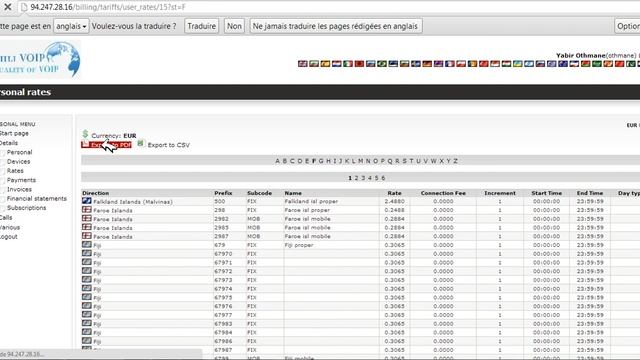The width and height of the screenshot is (640, 360).
Task: Filter destinations by letter S
Action: [x=404, y=161]
